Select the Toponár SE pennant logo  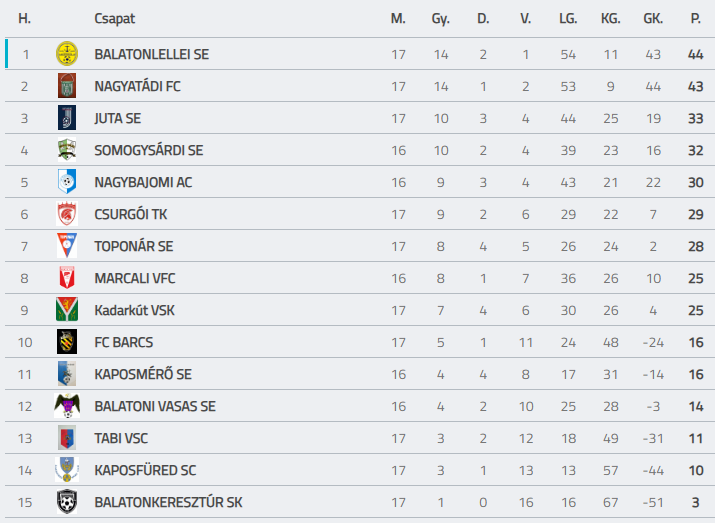click(x=67, y=246)
